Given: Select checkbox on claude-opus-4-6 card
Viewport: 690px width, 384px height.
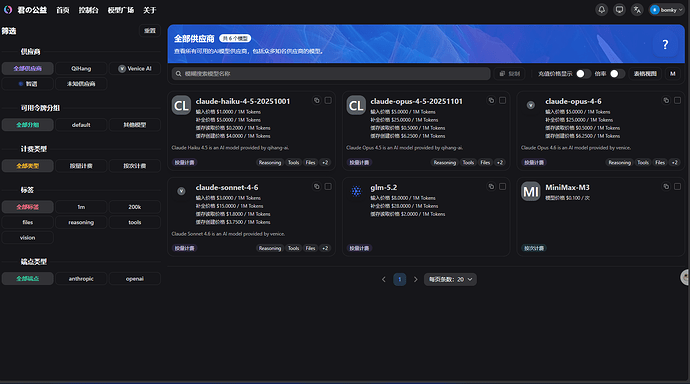Looking at the screenshot, I should pos(677,101).
